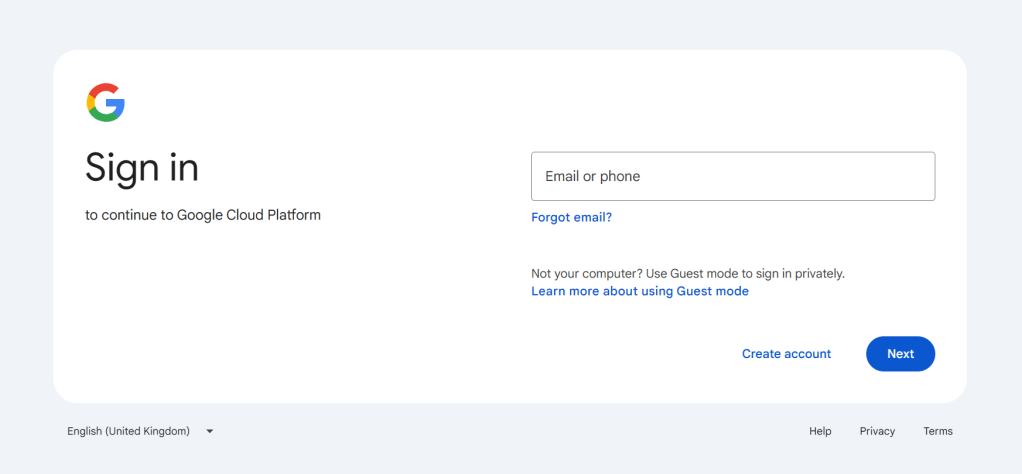Open Learn more about using Guest mode

tap(639, 291)
